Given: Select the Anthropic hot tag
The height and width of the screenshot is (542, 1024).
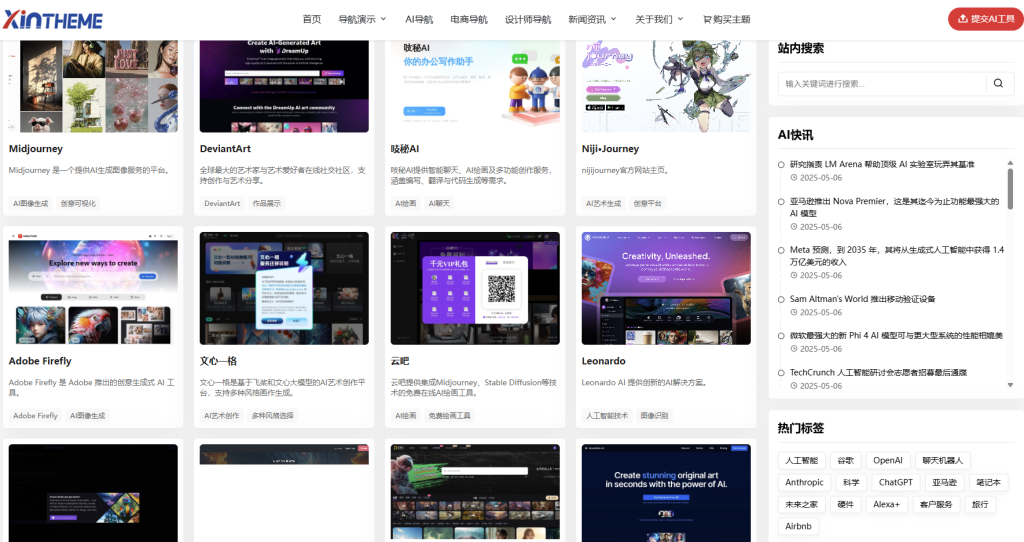Looking at the screenshot, I should click(804, 483).
